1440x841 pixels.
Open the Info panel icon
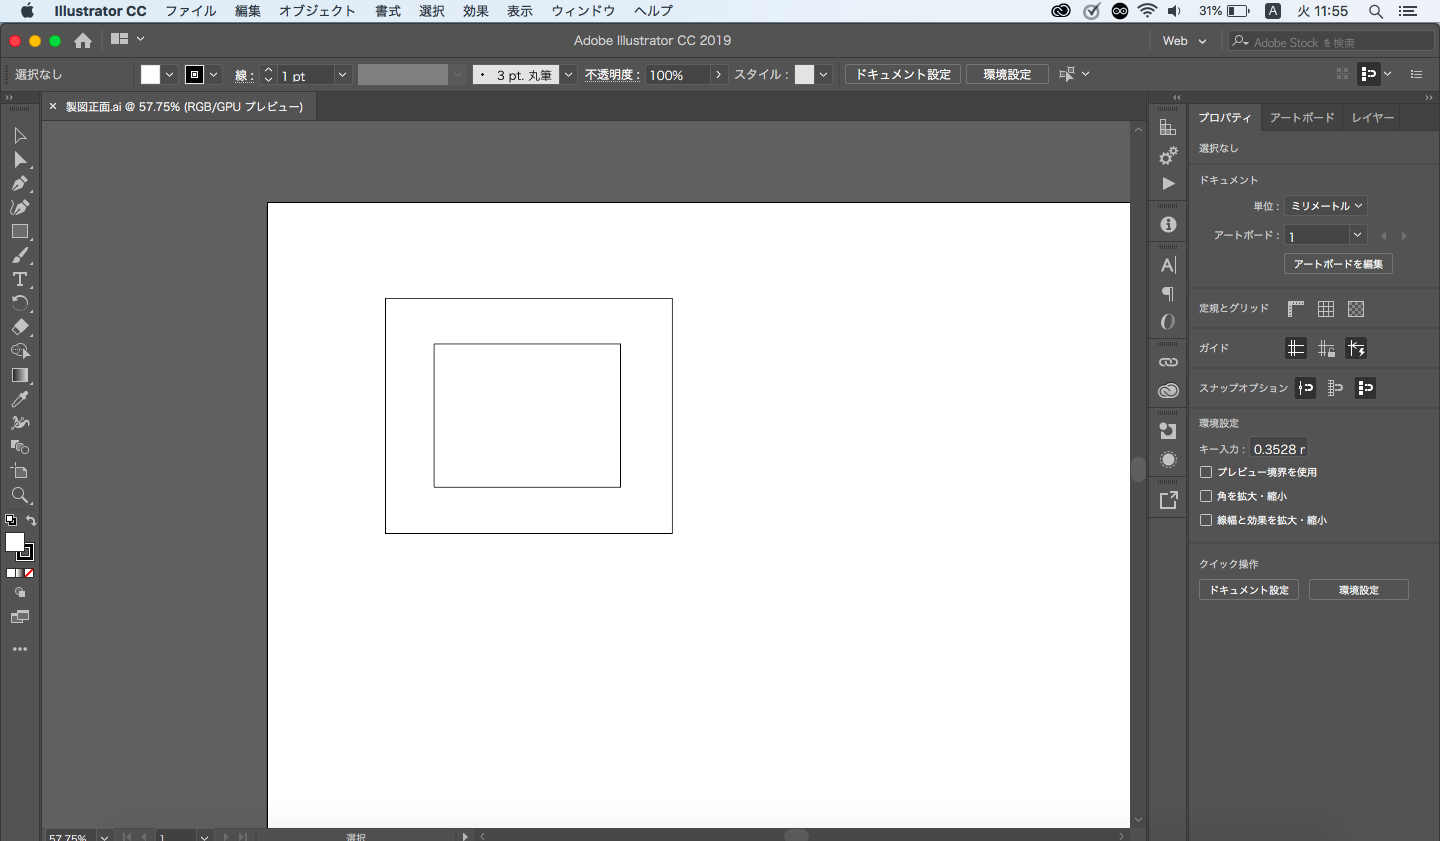pos(1168,225)
